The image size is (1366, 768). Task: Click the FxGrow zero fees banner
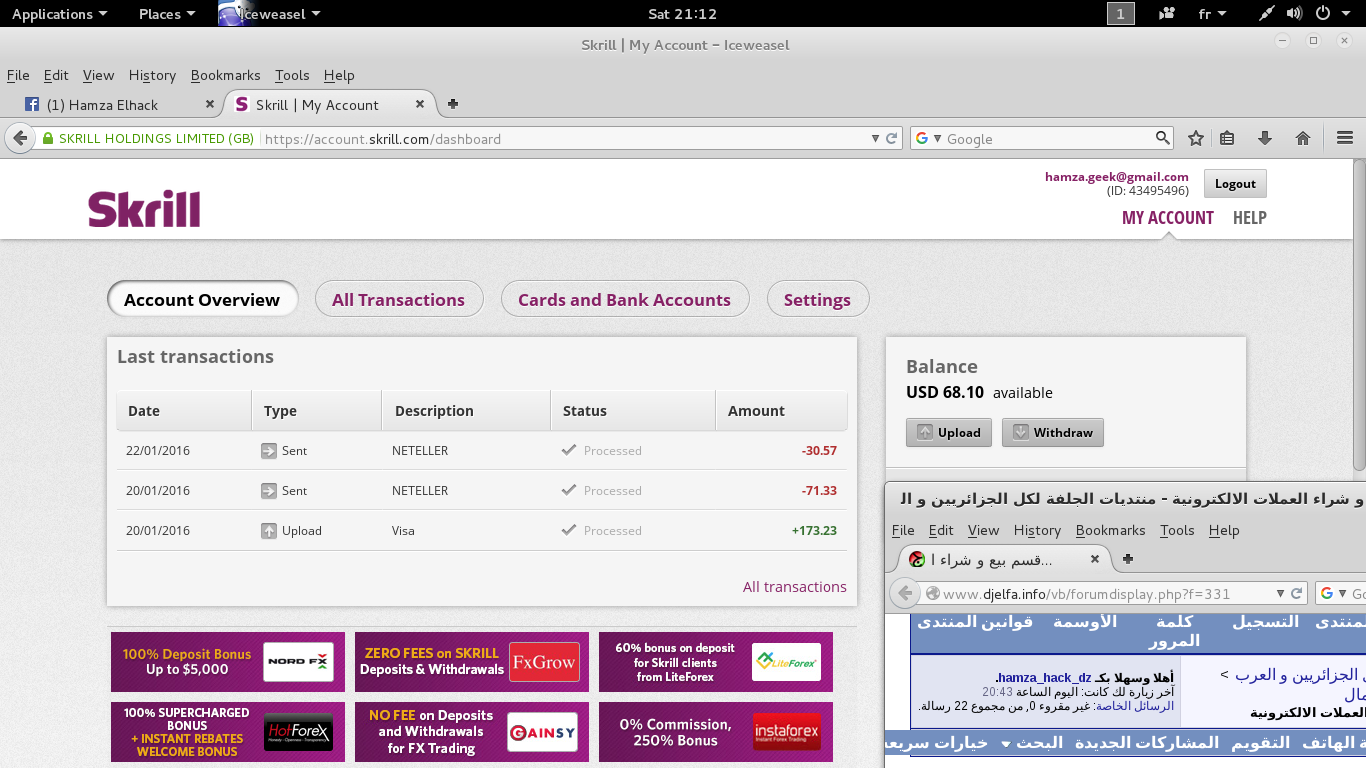click(x=472, y=662)
